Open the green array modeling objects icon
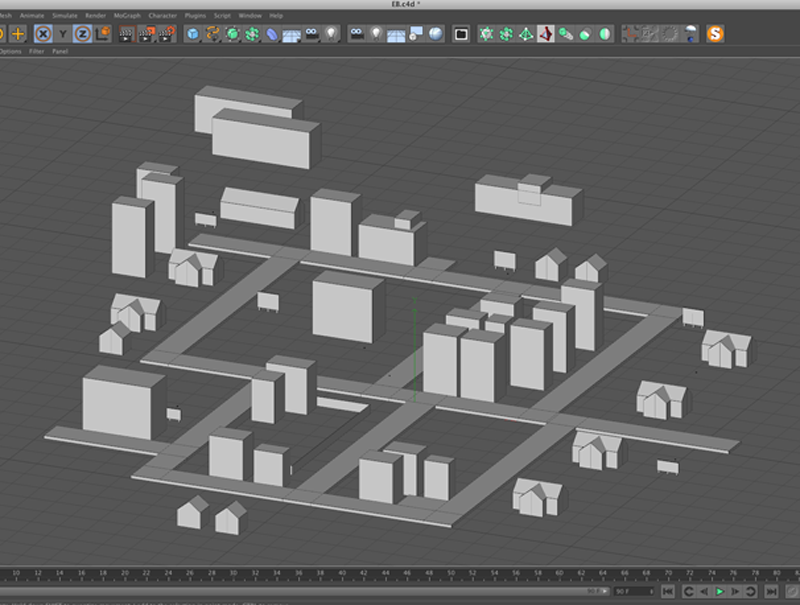 [252, 34]
